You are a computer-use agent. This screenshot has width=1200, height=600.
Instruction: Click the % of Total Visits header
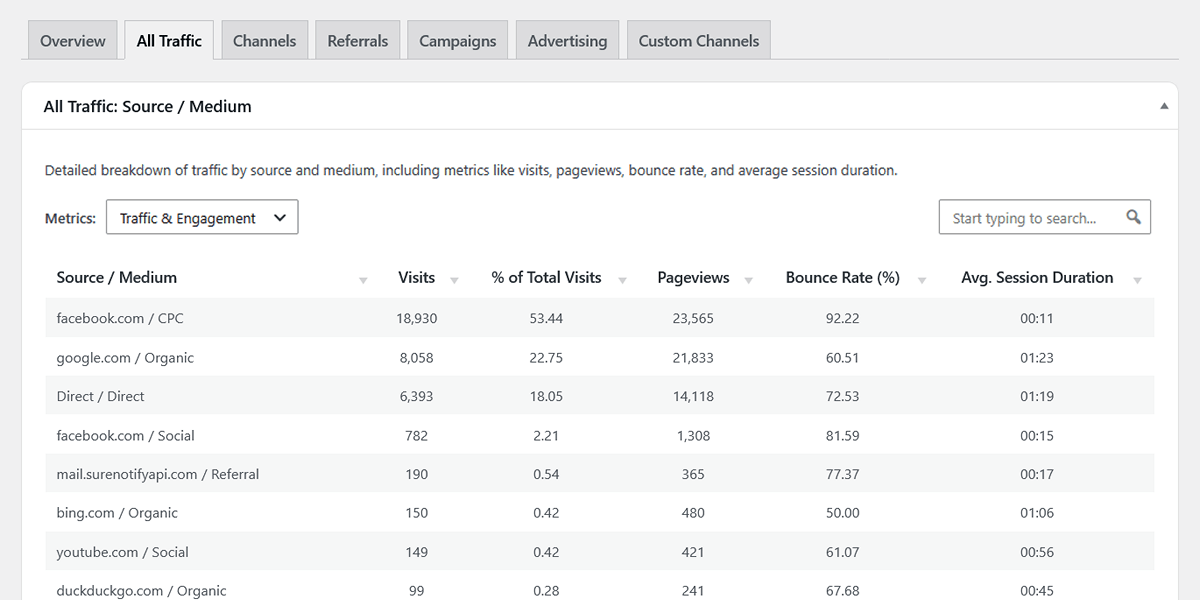(546, 278)
